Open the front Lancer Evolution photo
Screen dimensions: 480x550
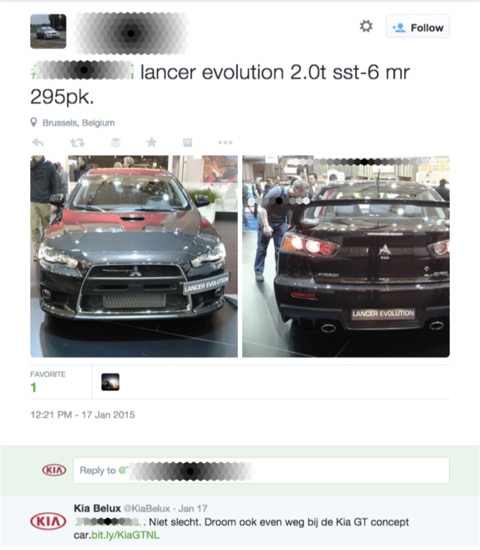coord(134,256)
